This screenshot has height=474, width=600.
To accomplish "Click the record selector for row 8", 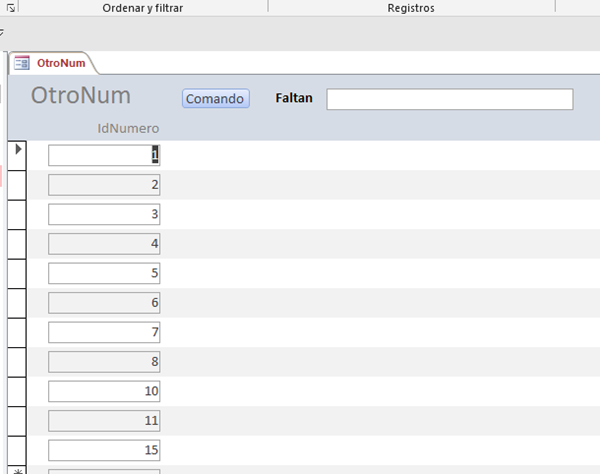I will tap(17, 362).
